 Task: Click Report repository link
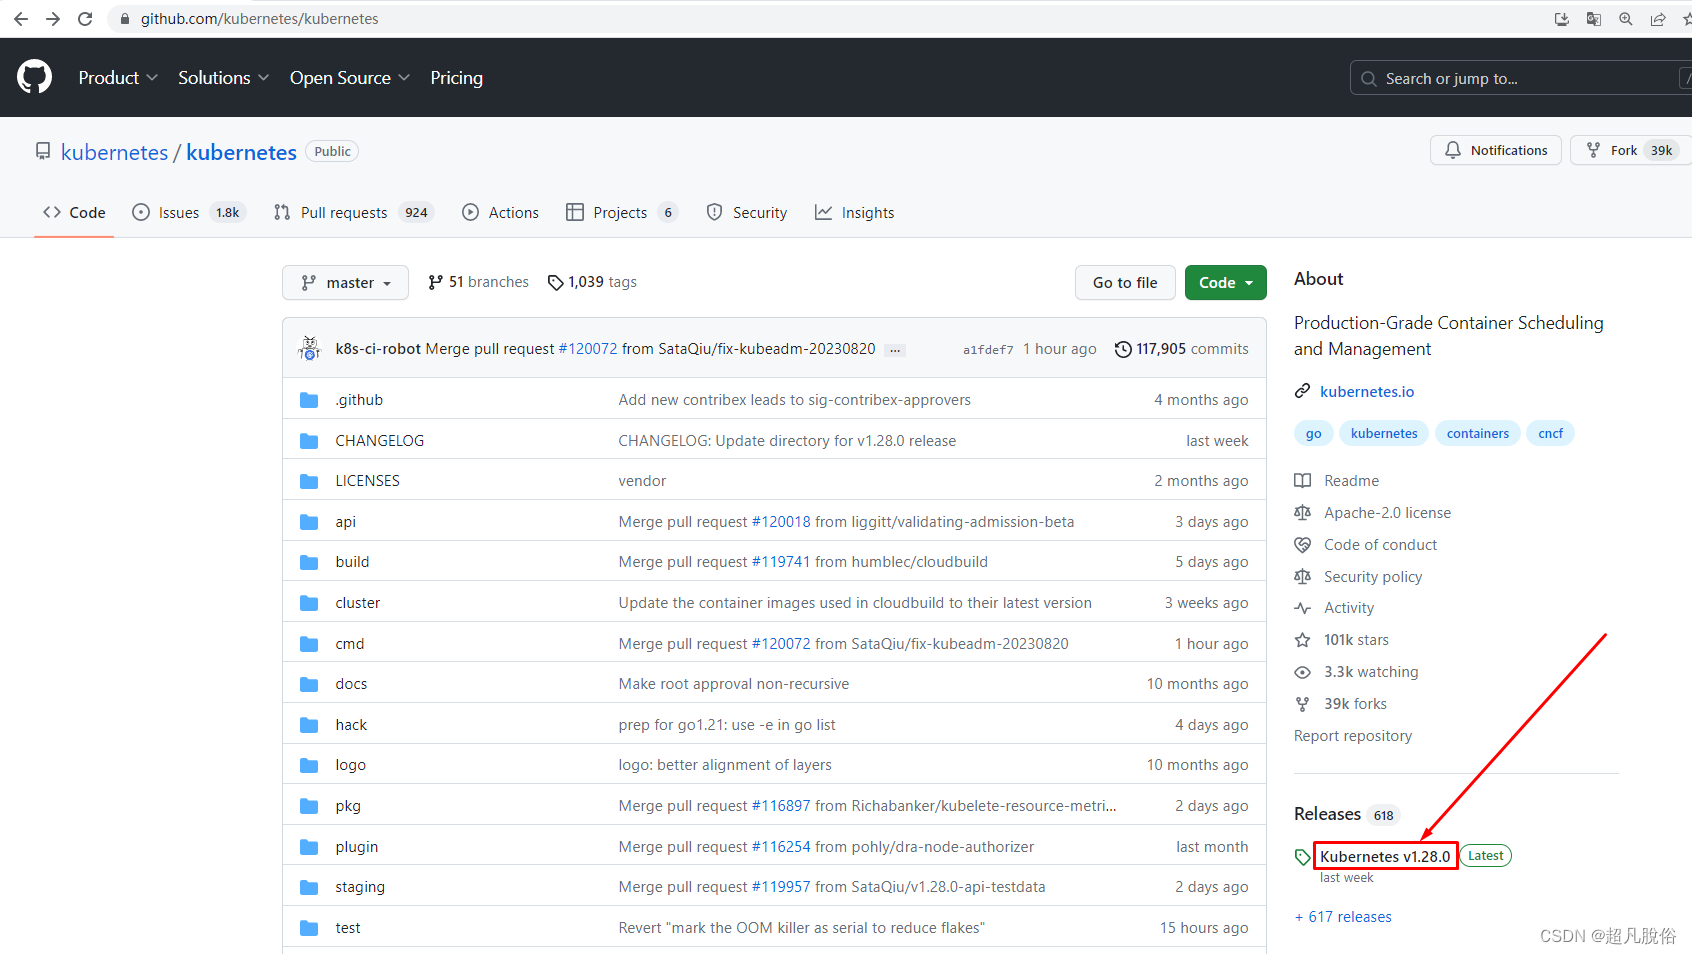1353,736
